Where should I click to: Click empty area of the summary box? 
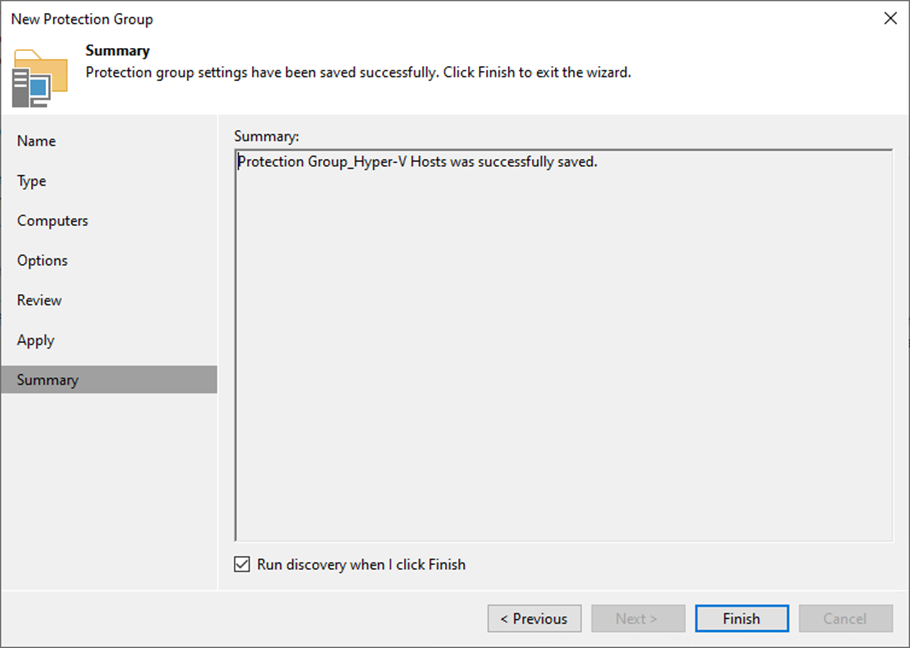[562, 360]
